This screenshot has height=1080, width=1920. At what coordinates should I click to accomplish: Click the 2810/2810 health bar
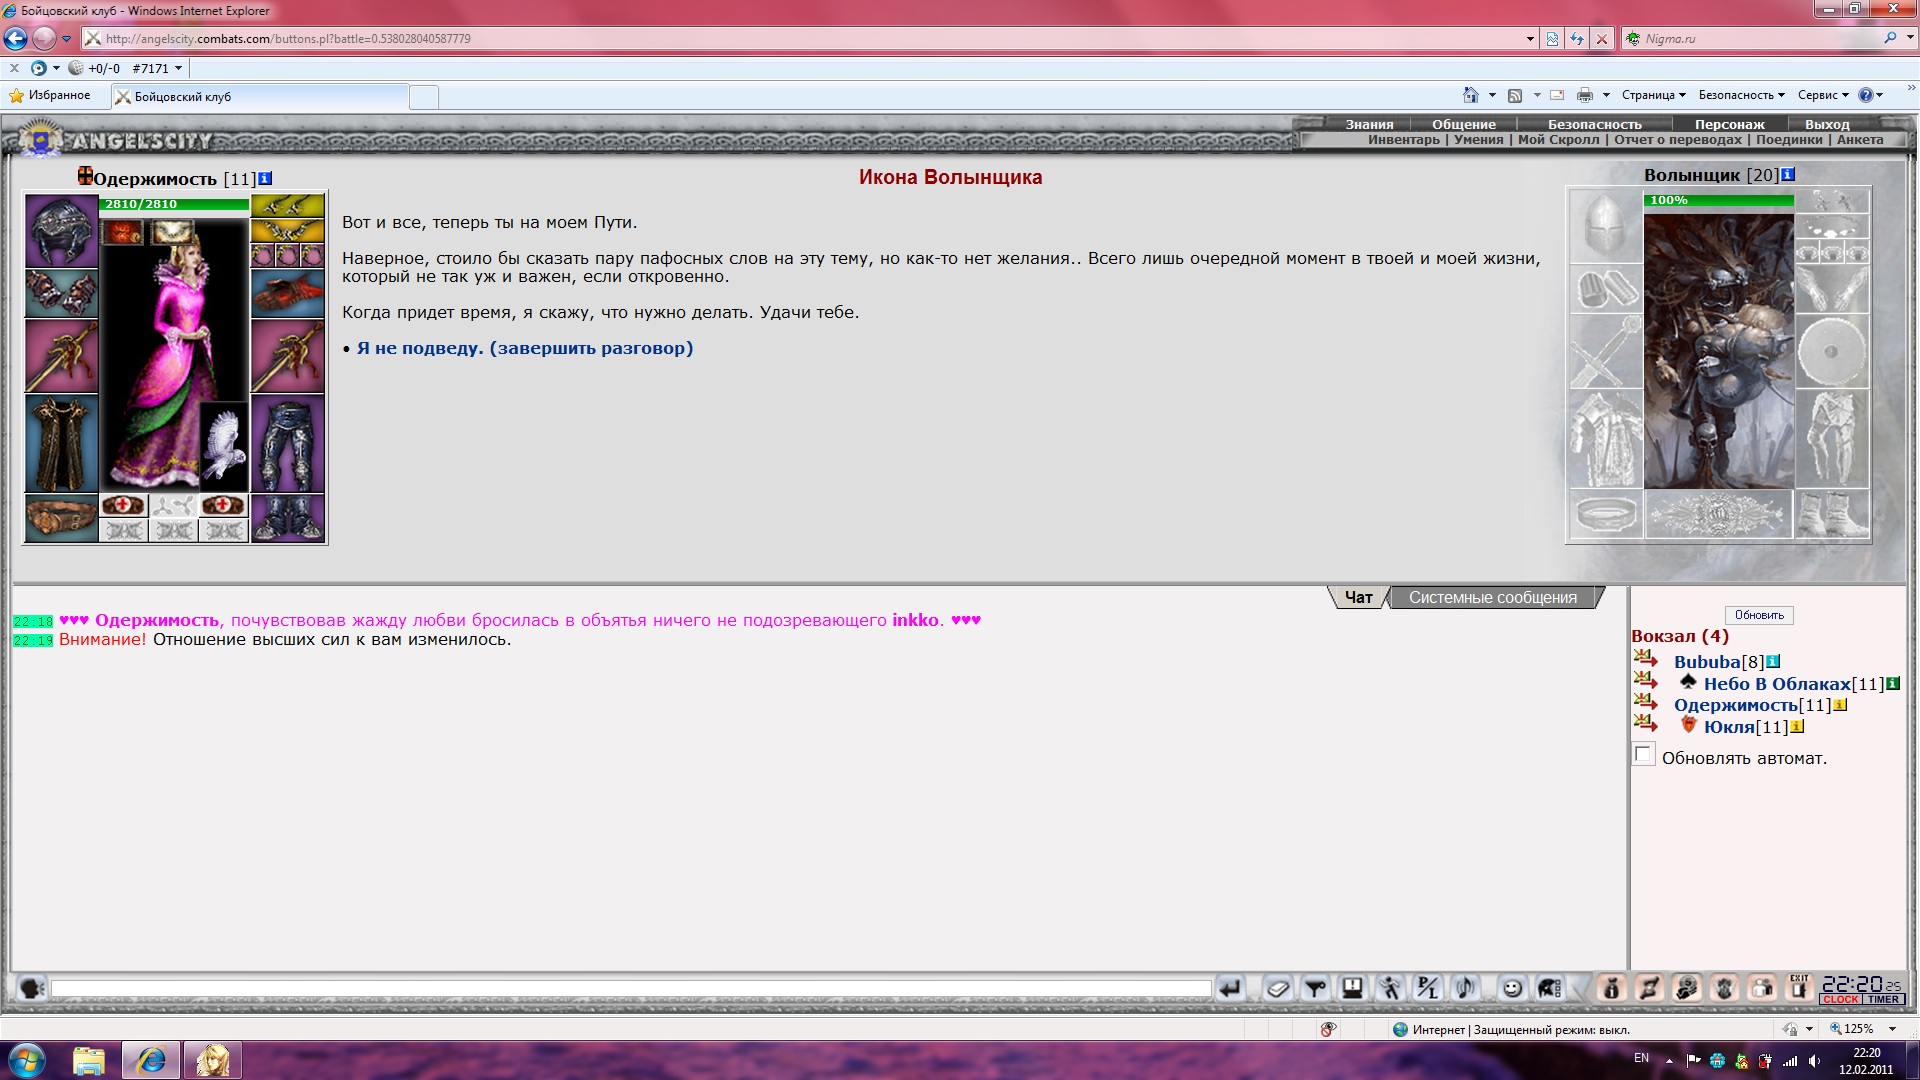point(174,204)
